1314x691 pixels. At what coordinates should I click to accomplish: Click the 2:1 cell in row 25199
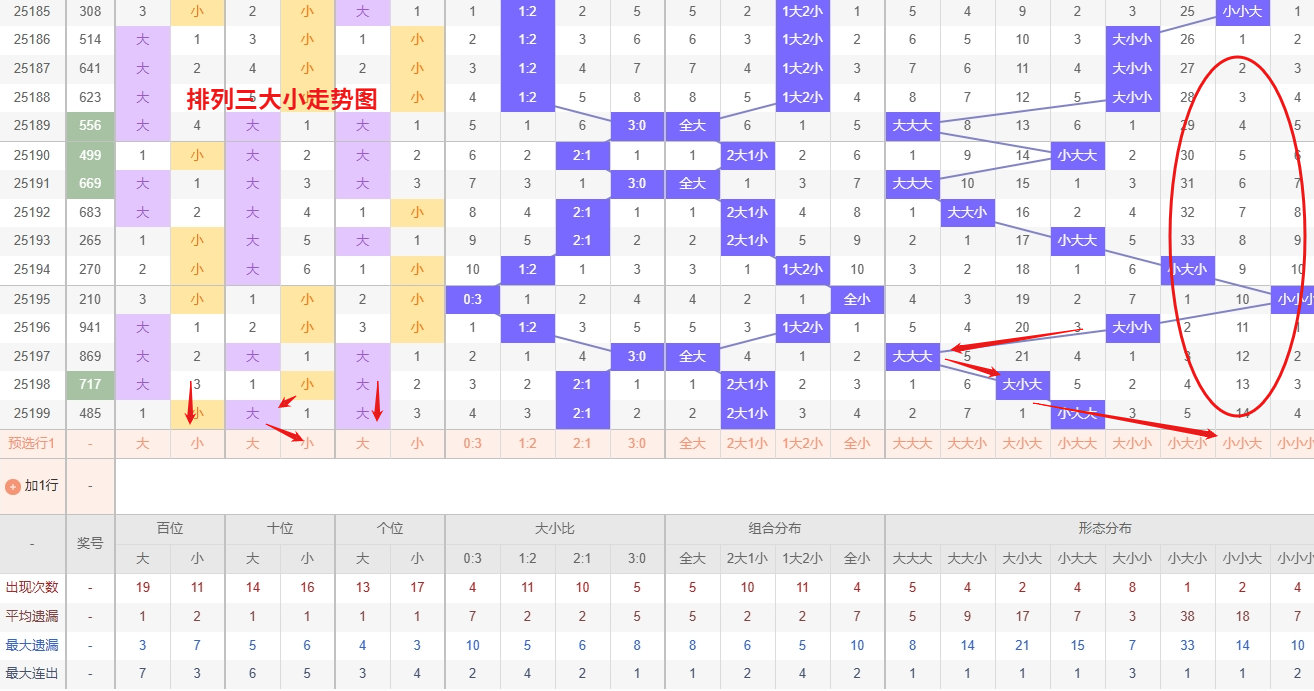click(582, 414)
